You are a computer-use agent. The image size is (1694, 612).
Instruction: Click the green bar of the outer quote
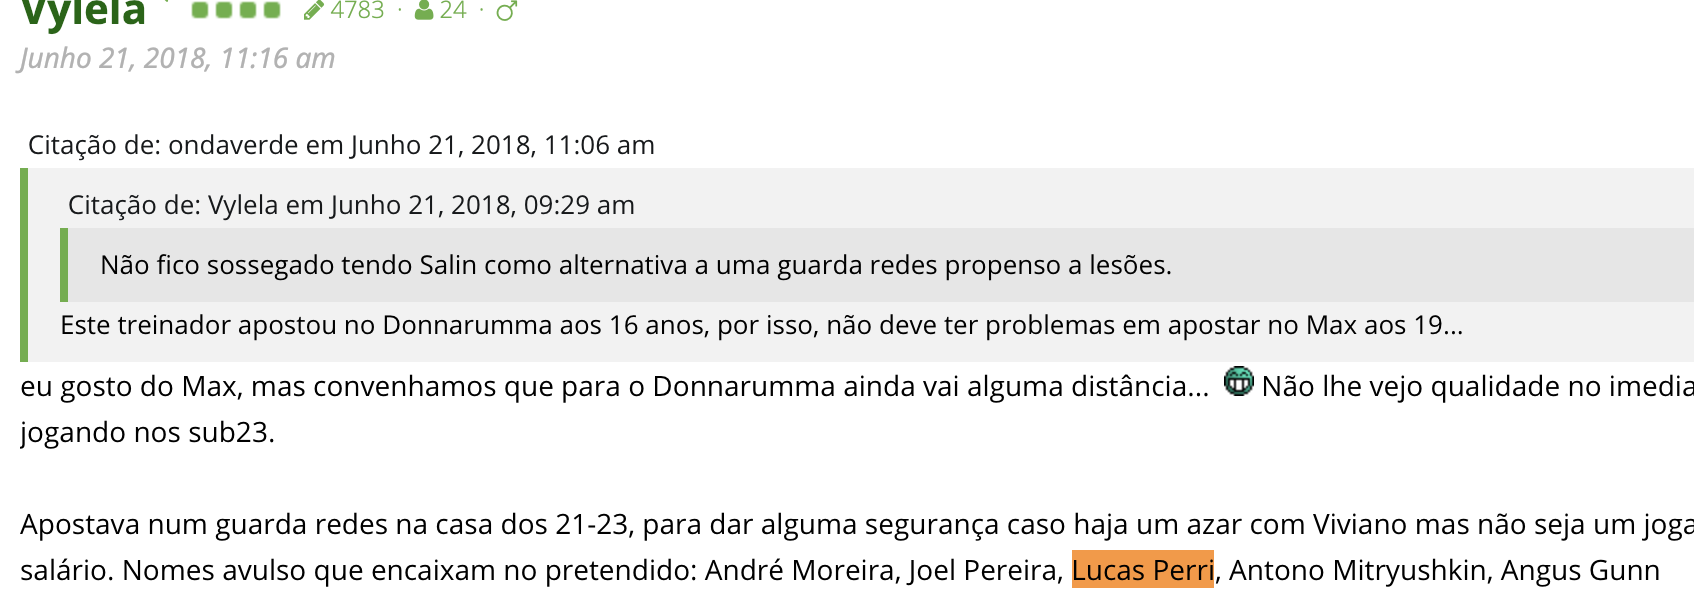(24, 265)
